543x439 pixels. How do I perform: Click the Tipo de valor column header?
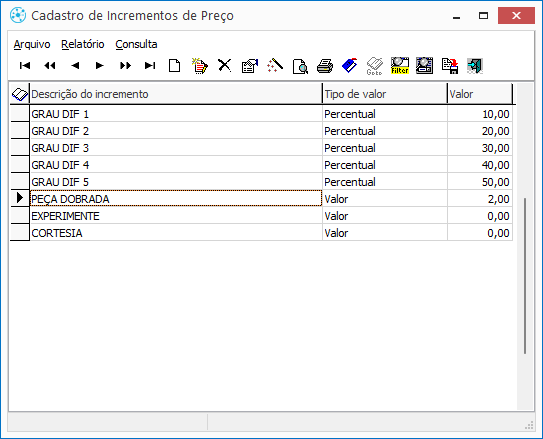tap(385, 94)
